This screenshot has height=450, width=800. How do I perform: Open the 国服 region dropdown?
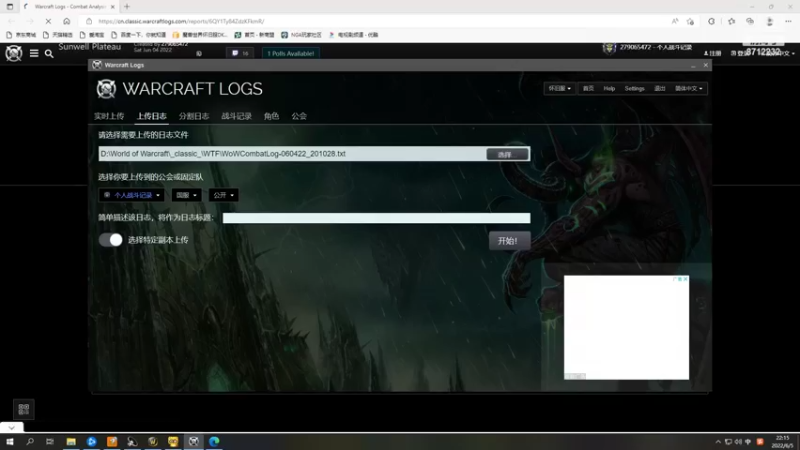186,195
